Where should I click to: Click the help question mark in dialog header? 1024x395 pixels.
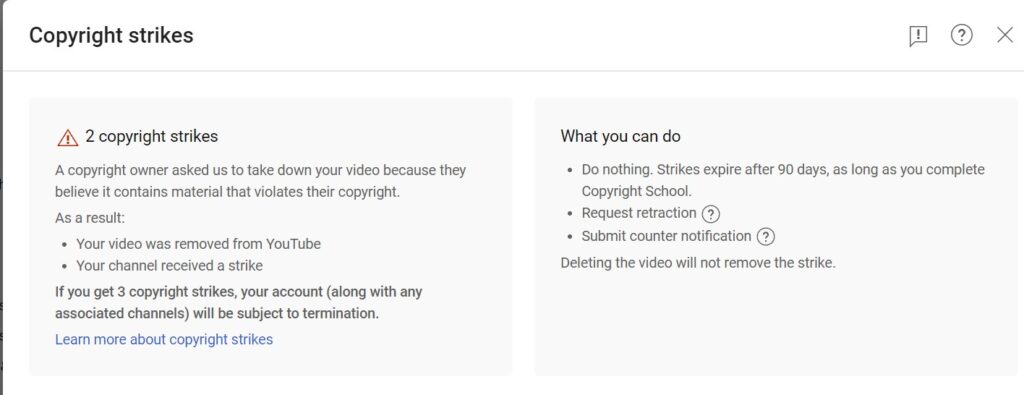coord(961,35)
